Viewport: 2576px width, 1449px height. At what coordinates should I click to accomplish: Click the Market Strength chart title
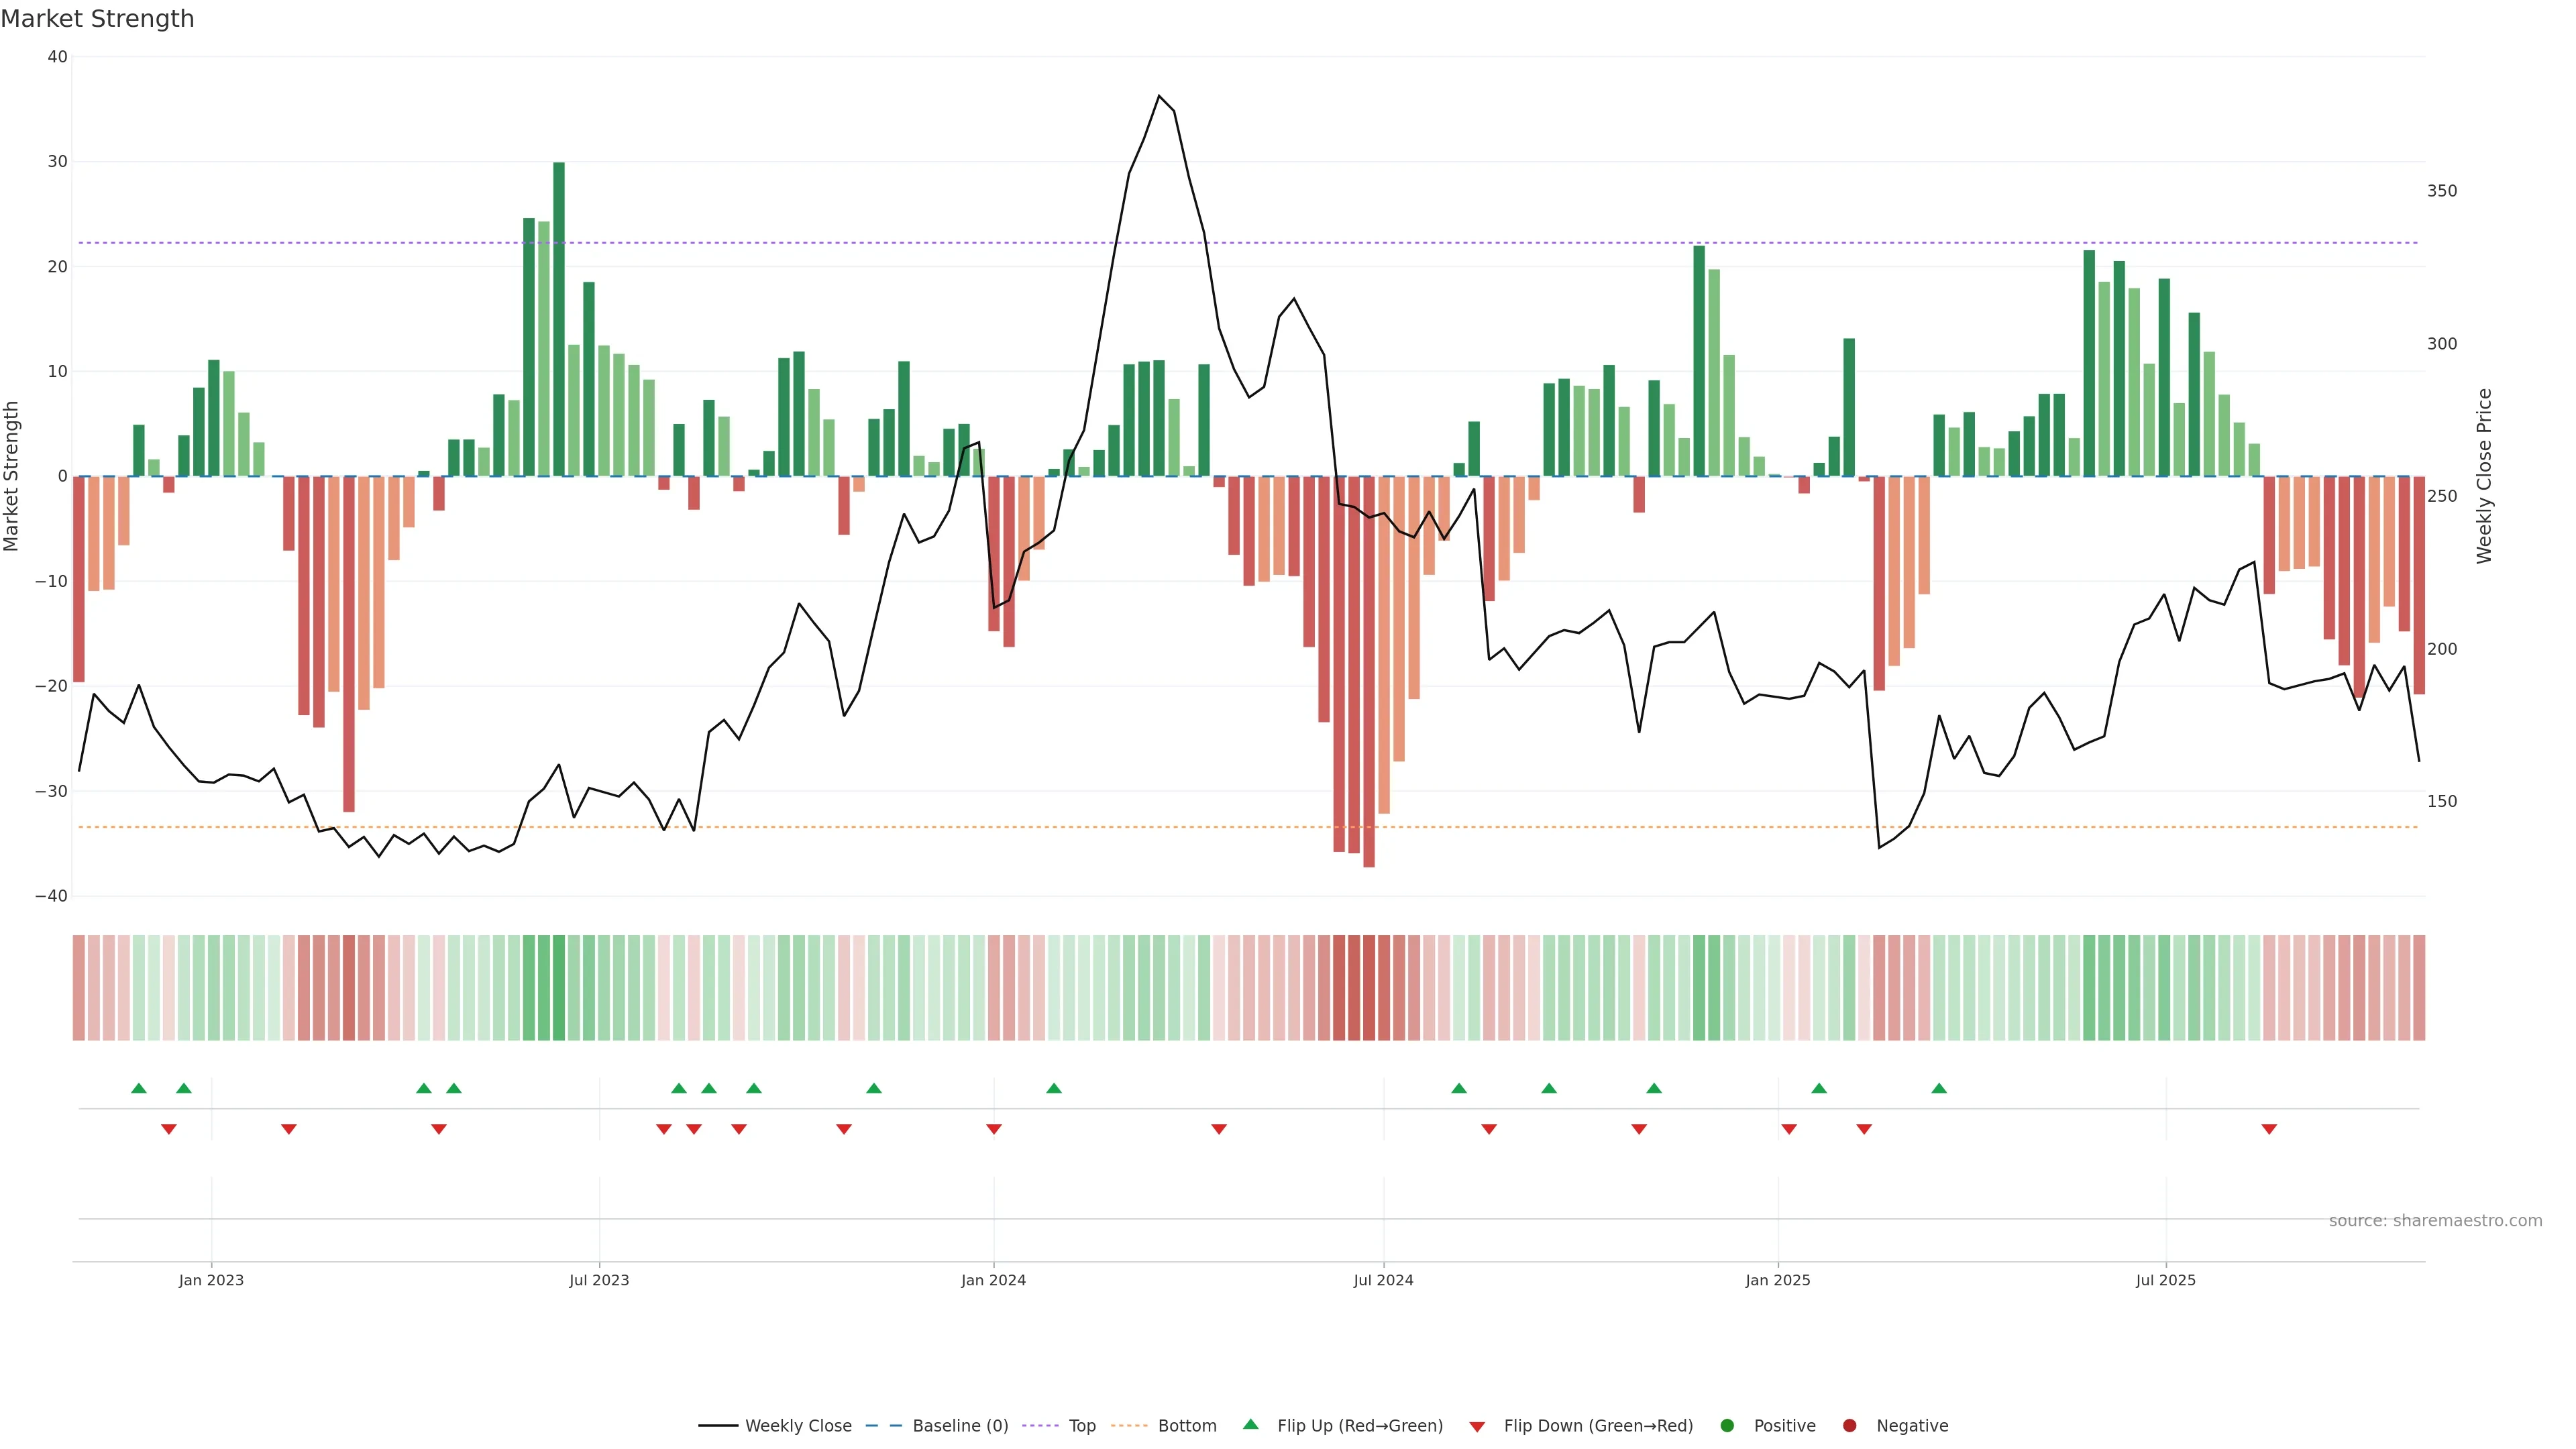point(97,19)
